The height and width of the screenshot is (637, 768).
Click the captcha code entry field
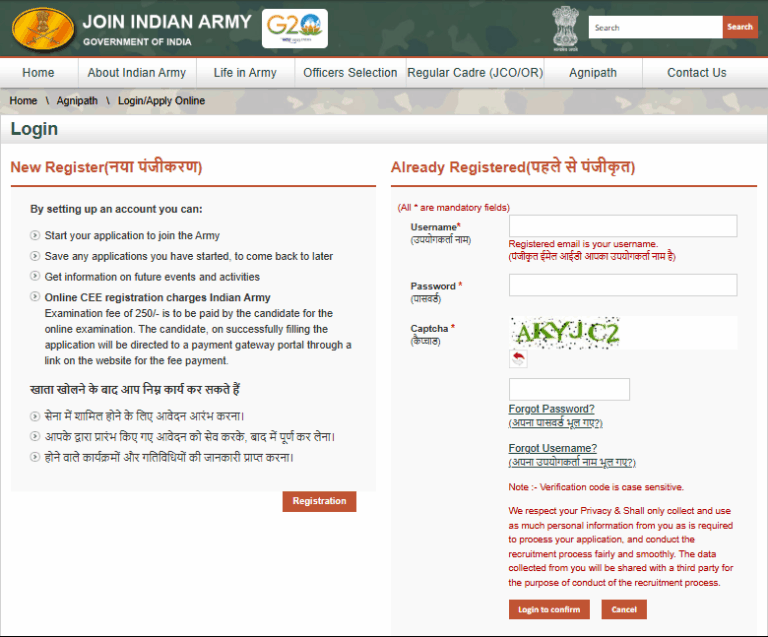click(x=569, y=389)
